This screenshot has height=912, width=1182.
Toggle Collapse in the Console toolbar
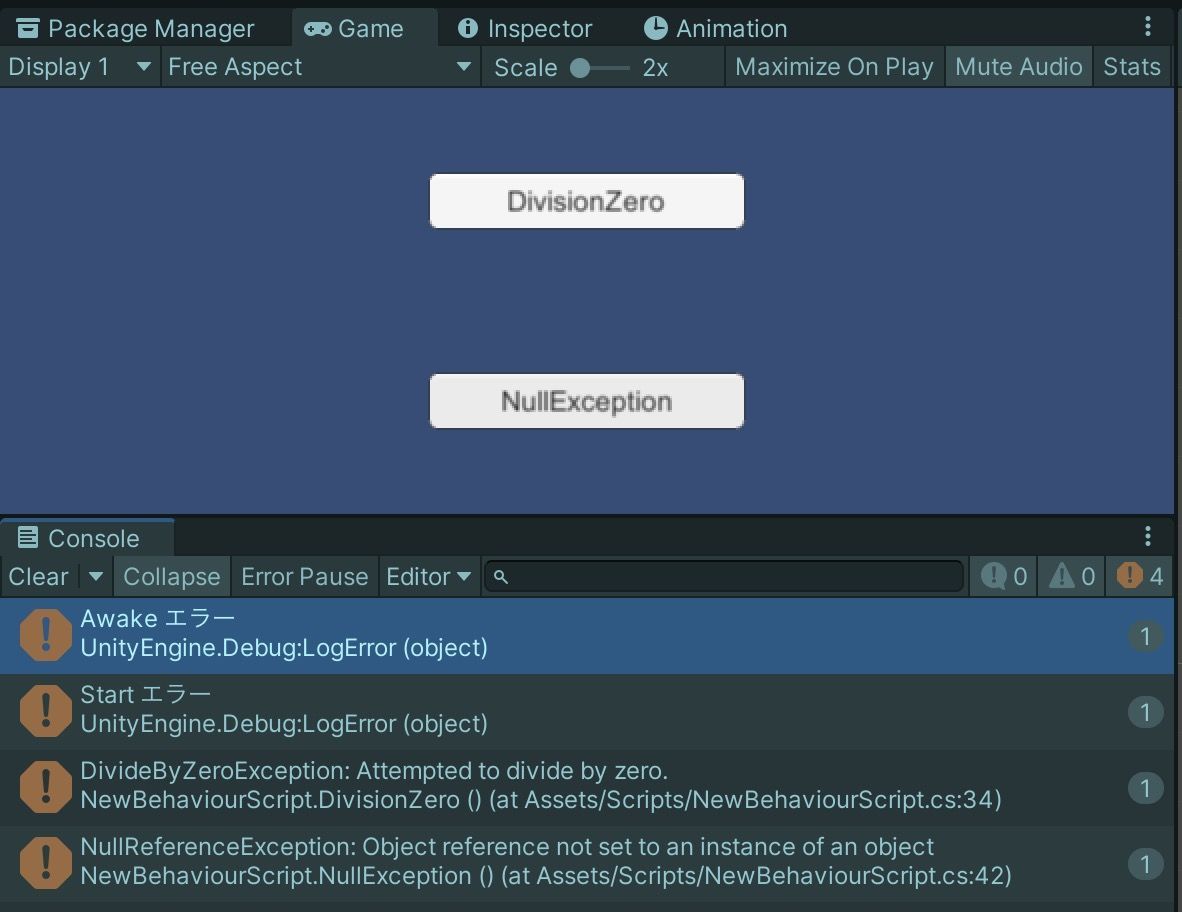point(171,576)
